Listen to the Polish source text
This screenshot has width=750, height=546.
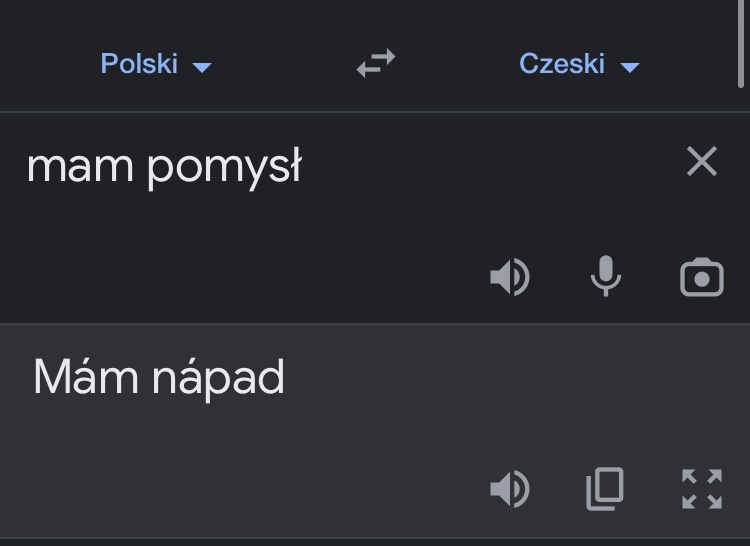[509, 277]
